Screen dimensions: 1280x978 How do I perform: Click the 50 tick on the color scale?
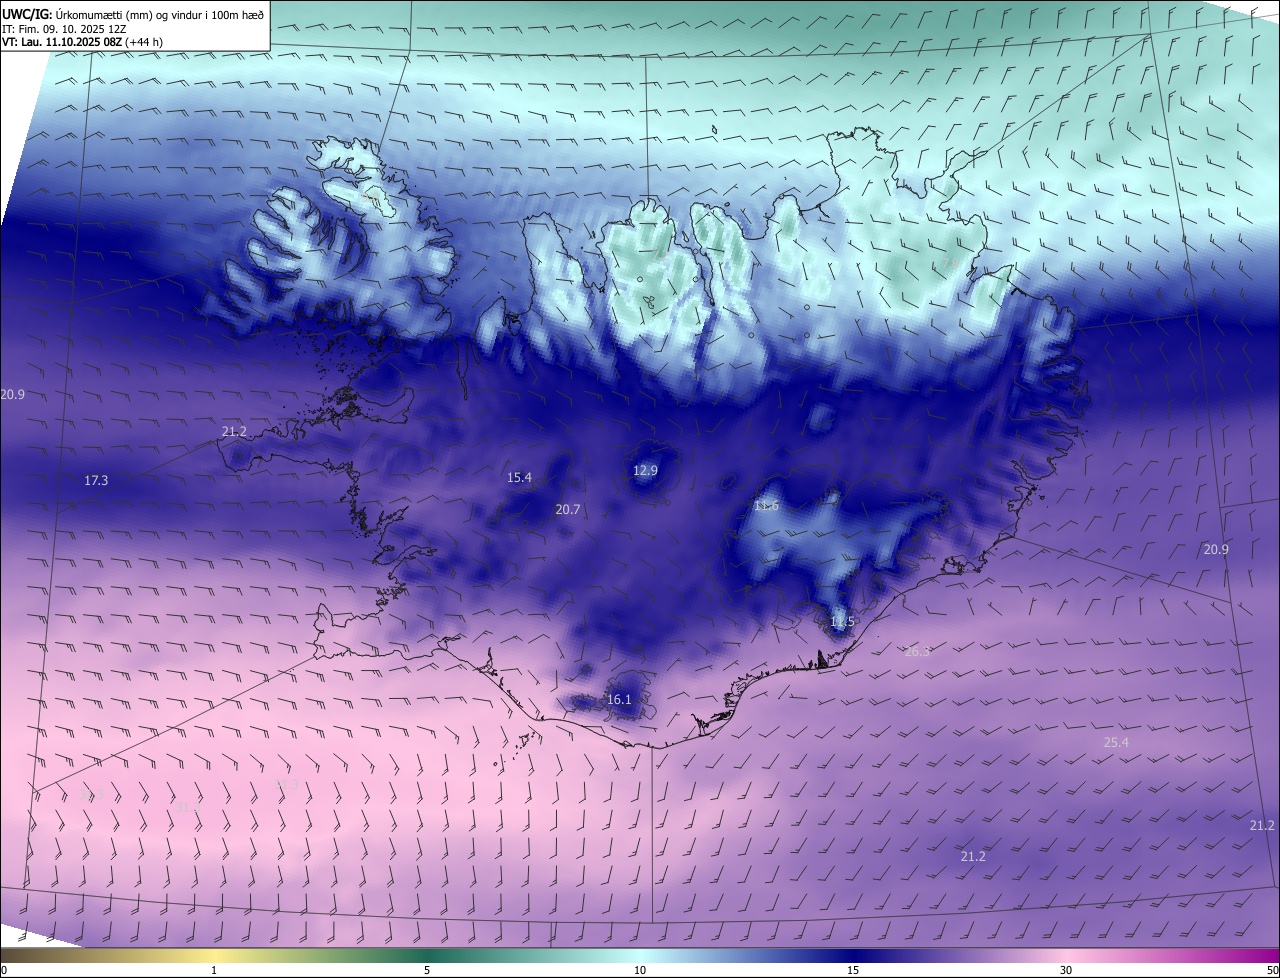point(1272,970)
